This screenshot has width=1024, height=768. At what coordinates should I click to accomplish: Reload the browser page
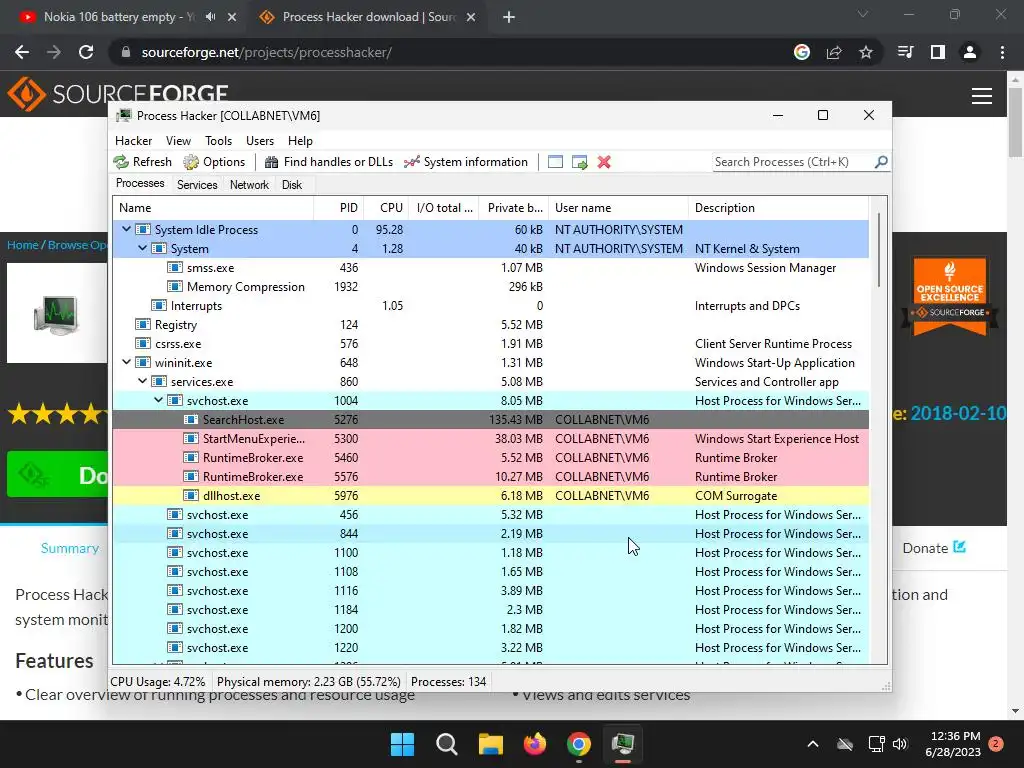[86, 52]
